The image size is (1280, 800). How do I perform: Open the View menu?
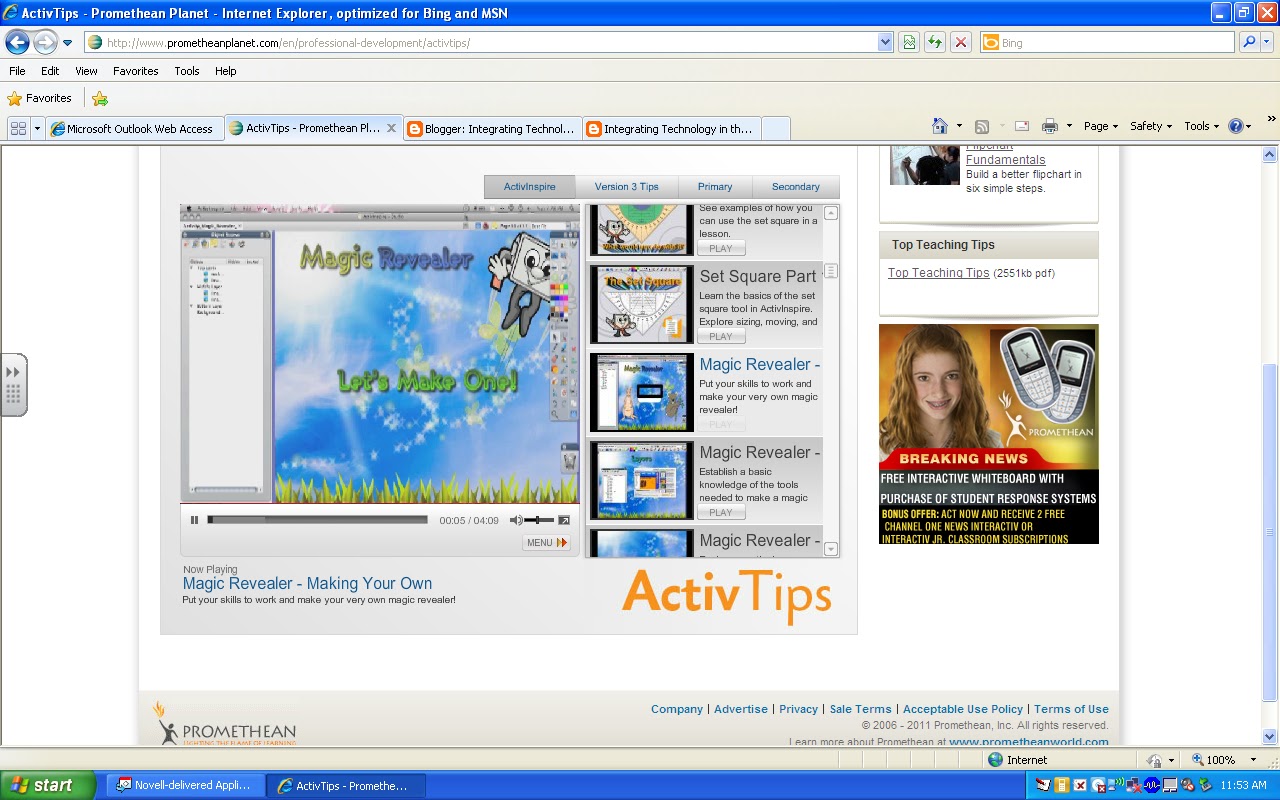tap(86, 71)
